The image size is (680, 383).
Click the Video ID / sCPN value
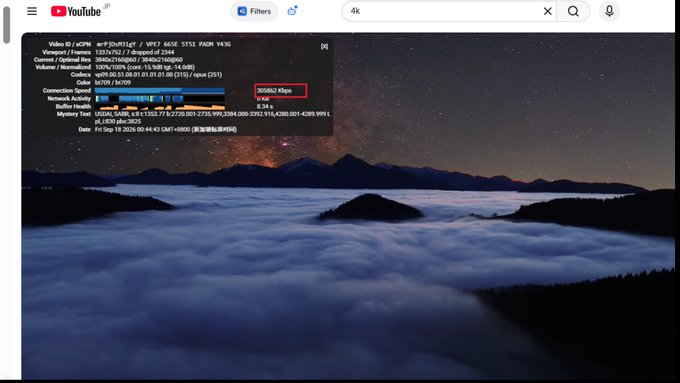(163, 44)
